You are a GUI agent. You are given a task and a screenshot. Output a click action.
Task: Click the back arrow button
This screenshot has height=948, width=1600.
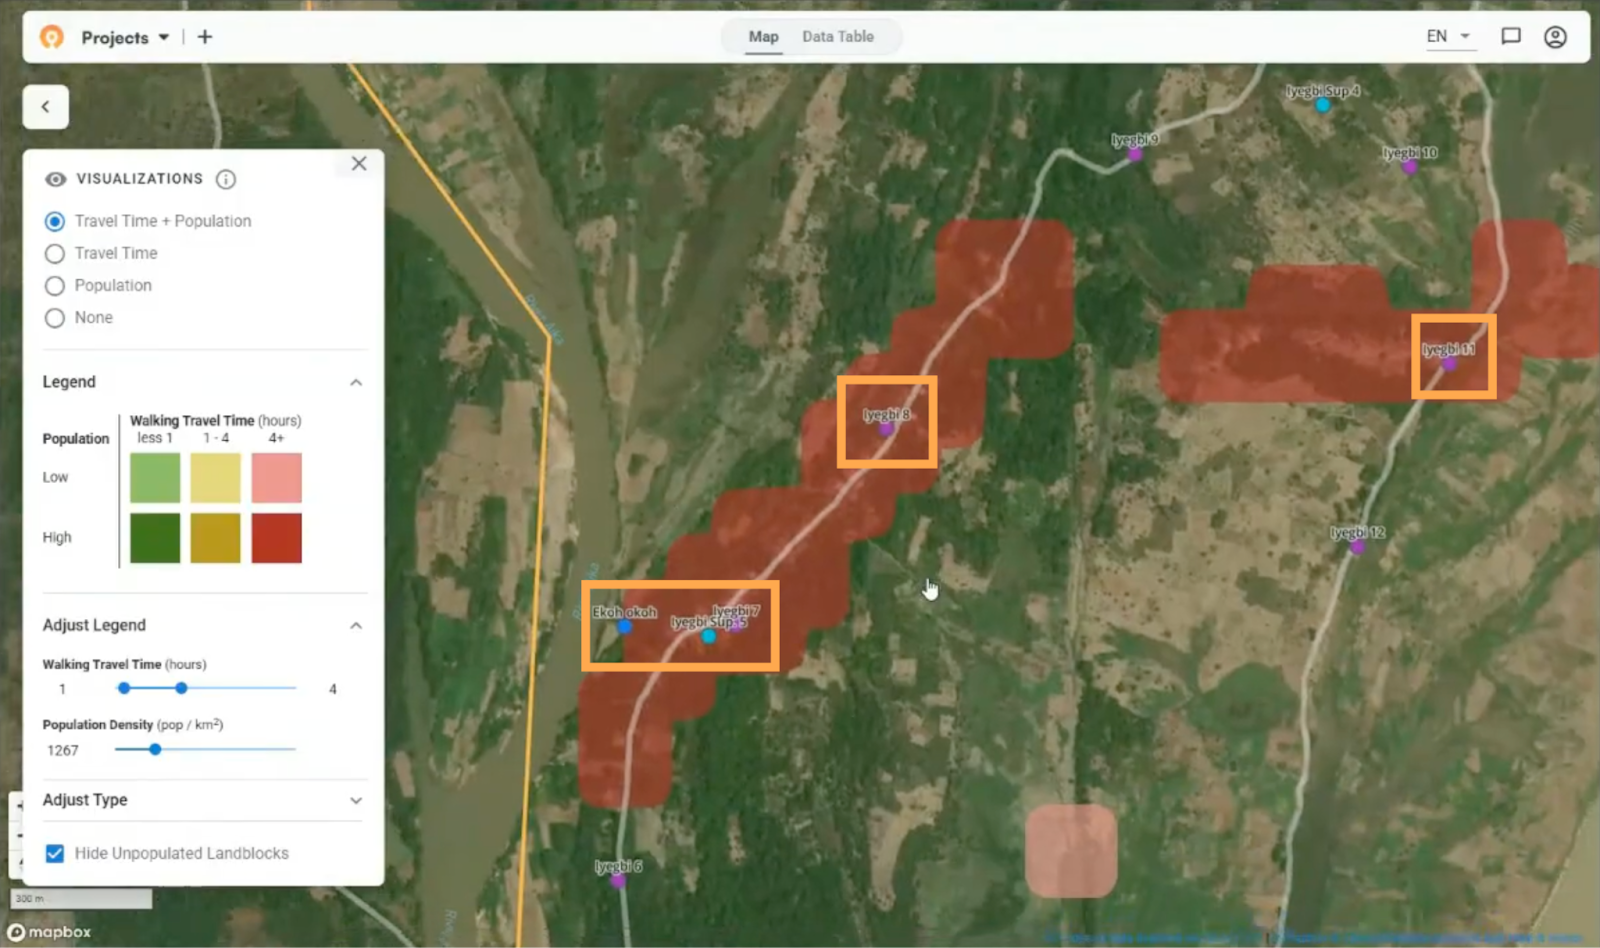(x=46, y=107)
